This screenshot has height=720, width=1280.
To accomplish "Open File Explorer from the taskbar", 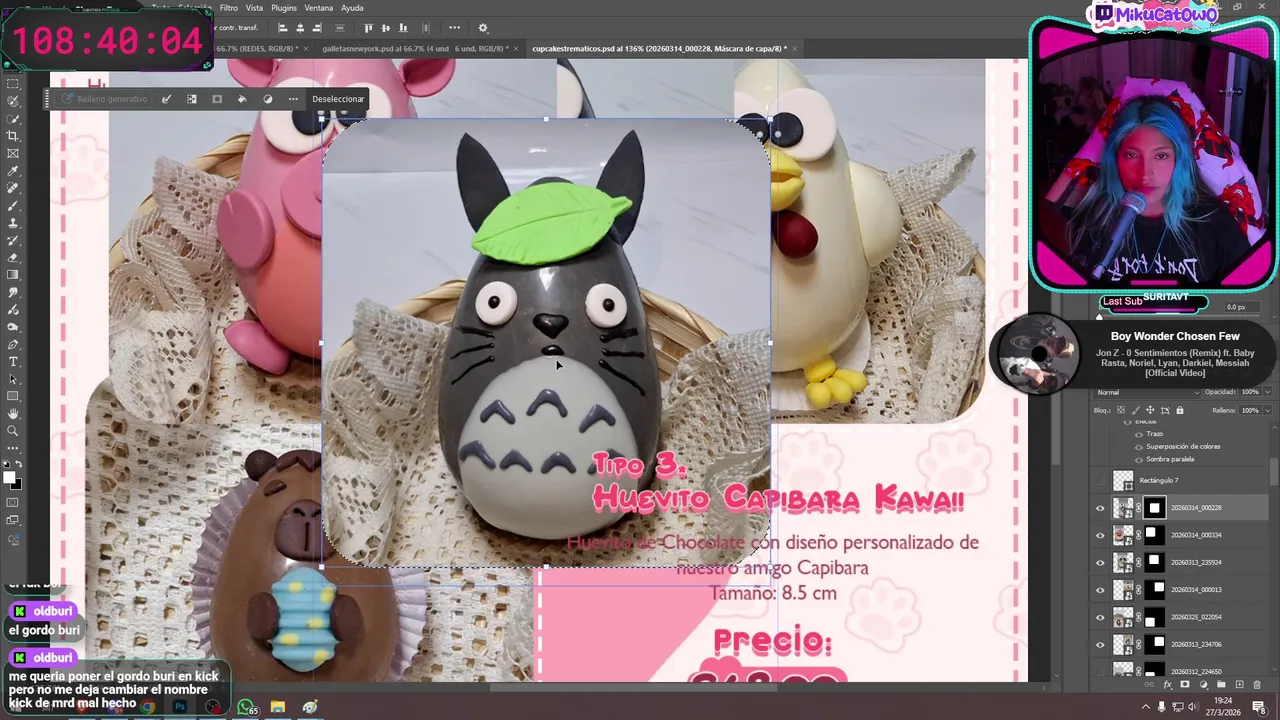I will tap(278, 707).
